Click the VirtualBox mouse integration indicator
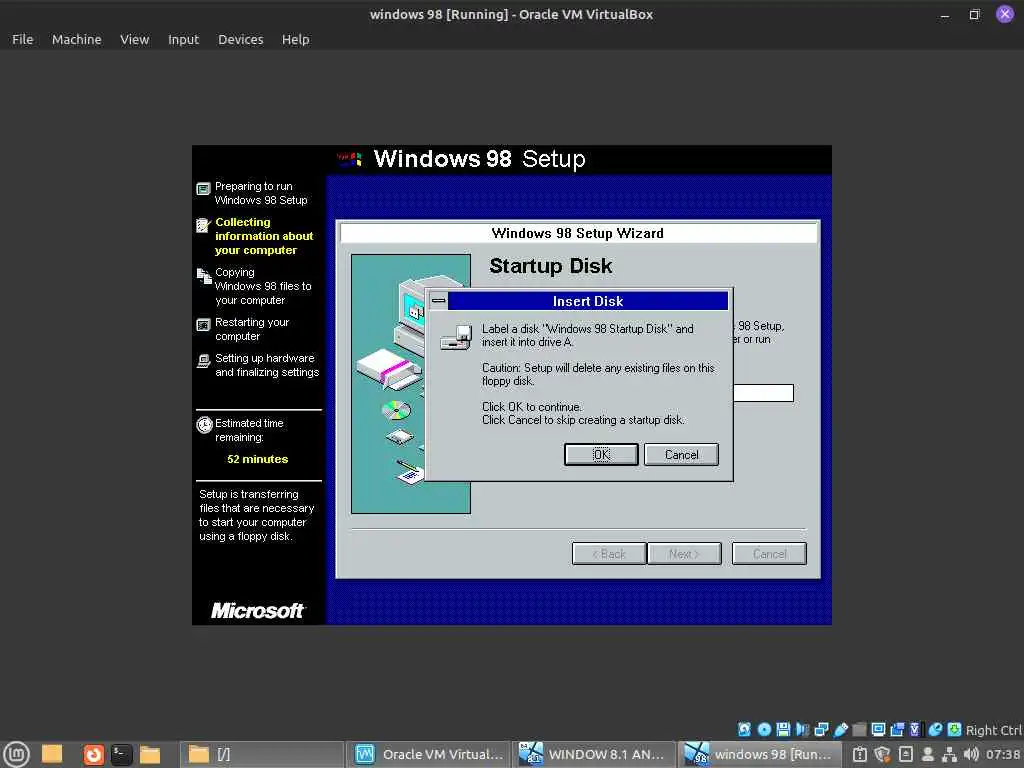 [x=935, y=729]
